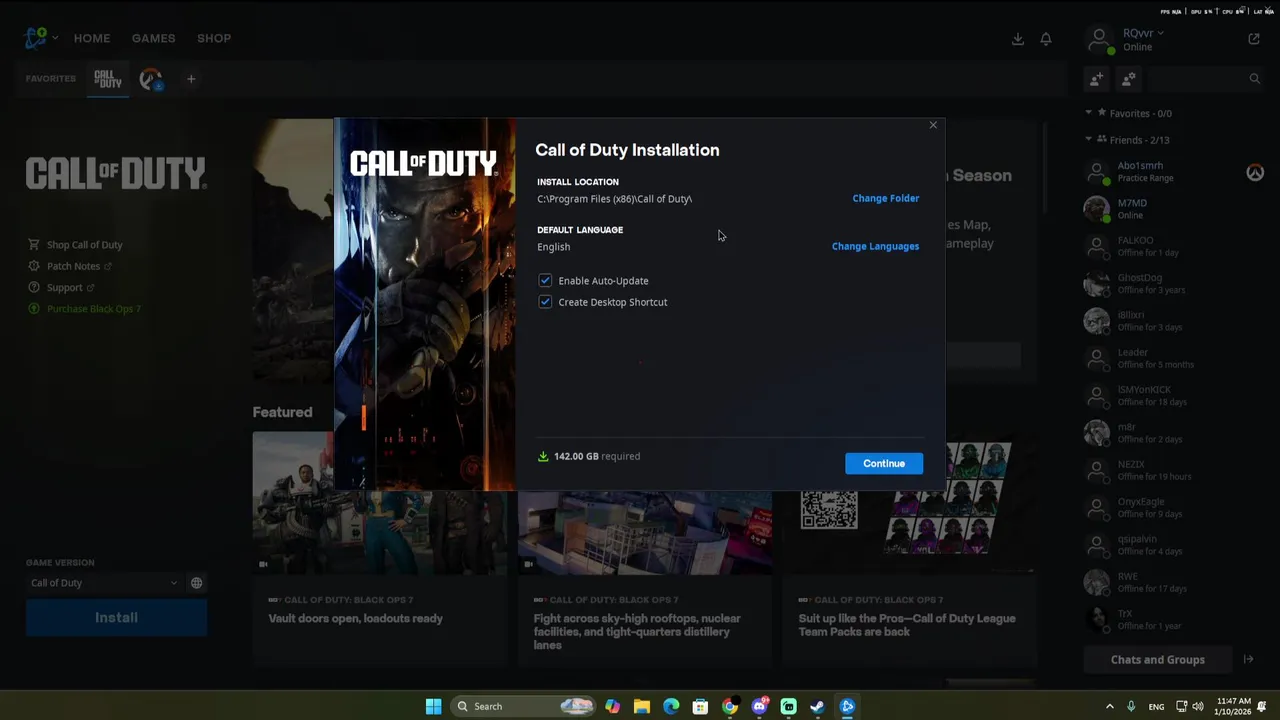Click Change Languages
This screenshot has width=1280, height=720.
click(x=875, y=246)
